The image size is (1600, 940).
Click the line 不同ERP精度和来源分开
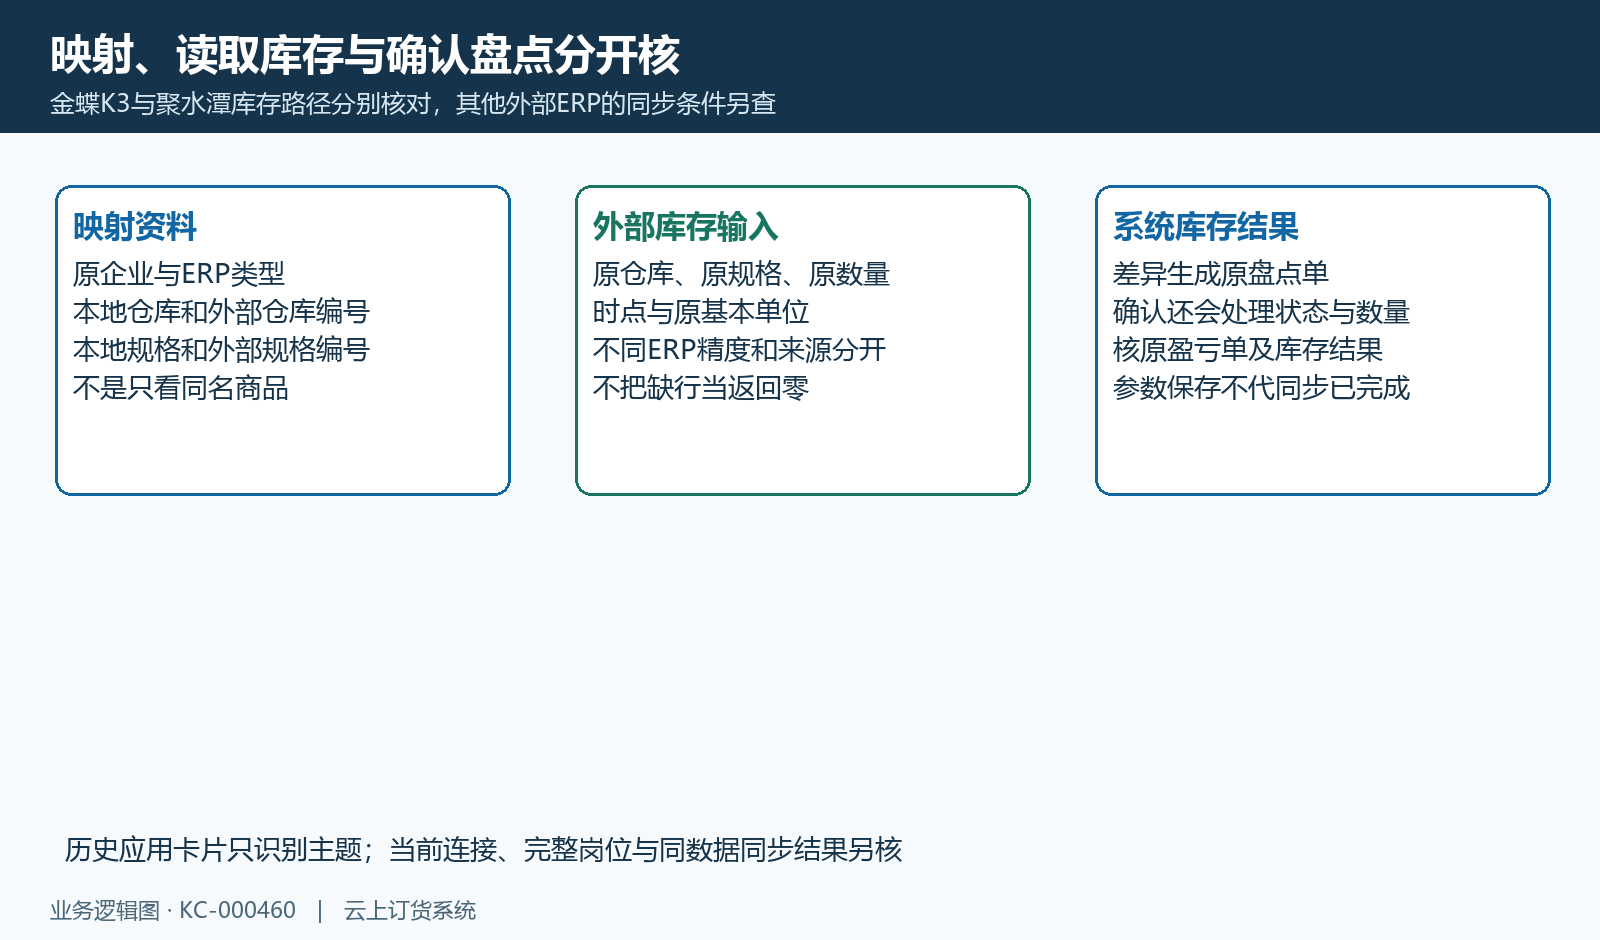[x=739, y=350]
